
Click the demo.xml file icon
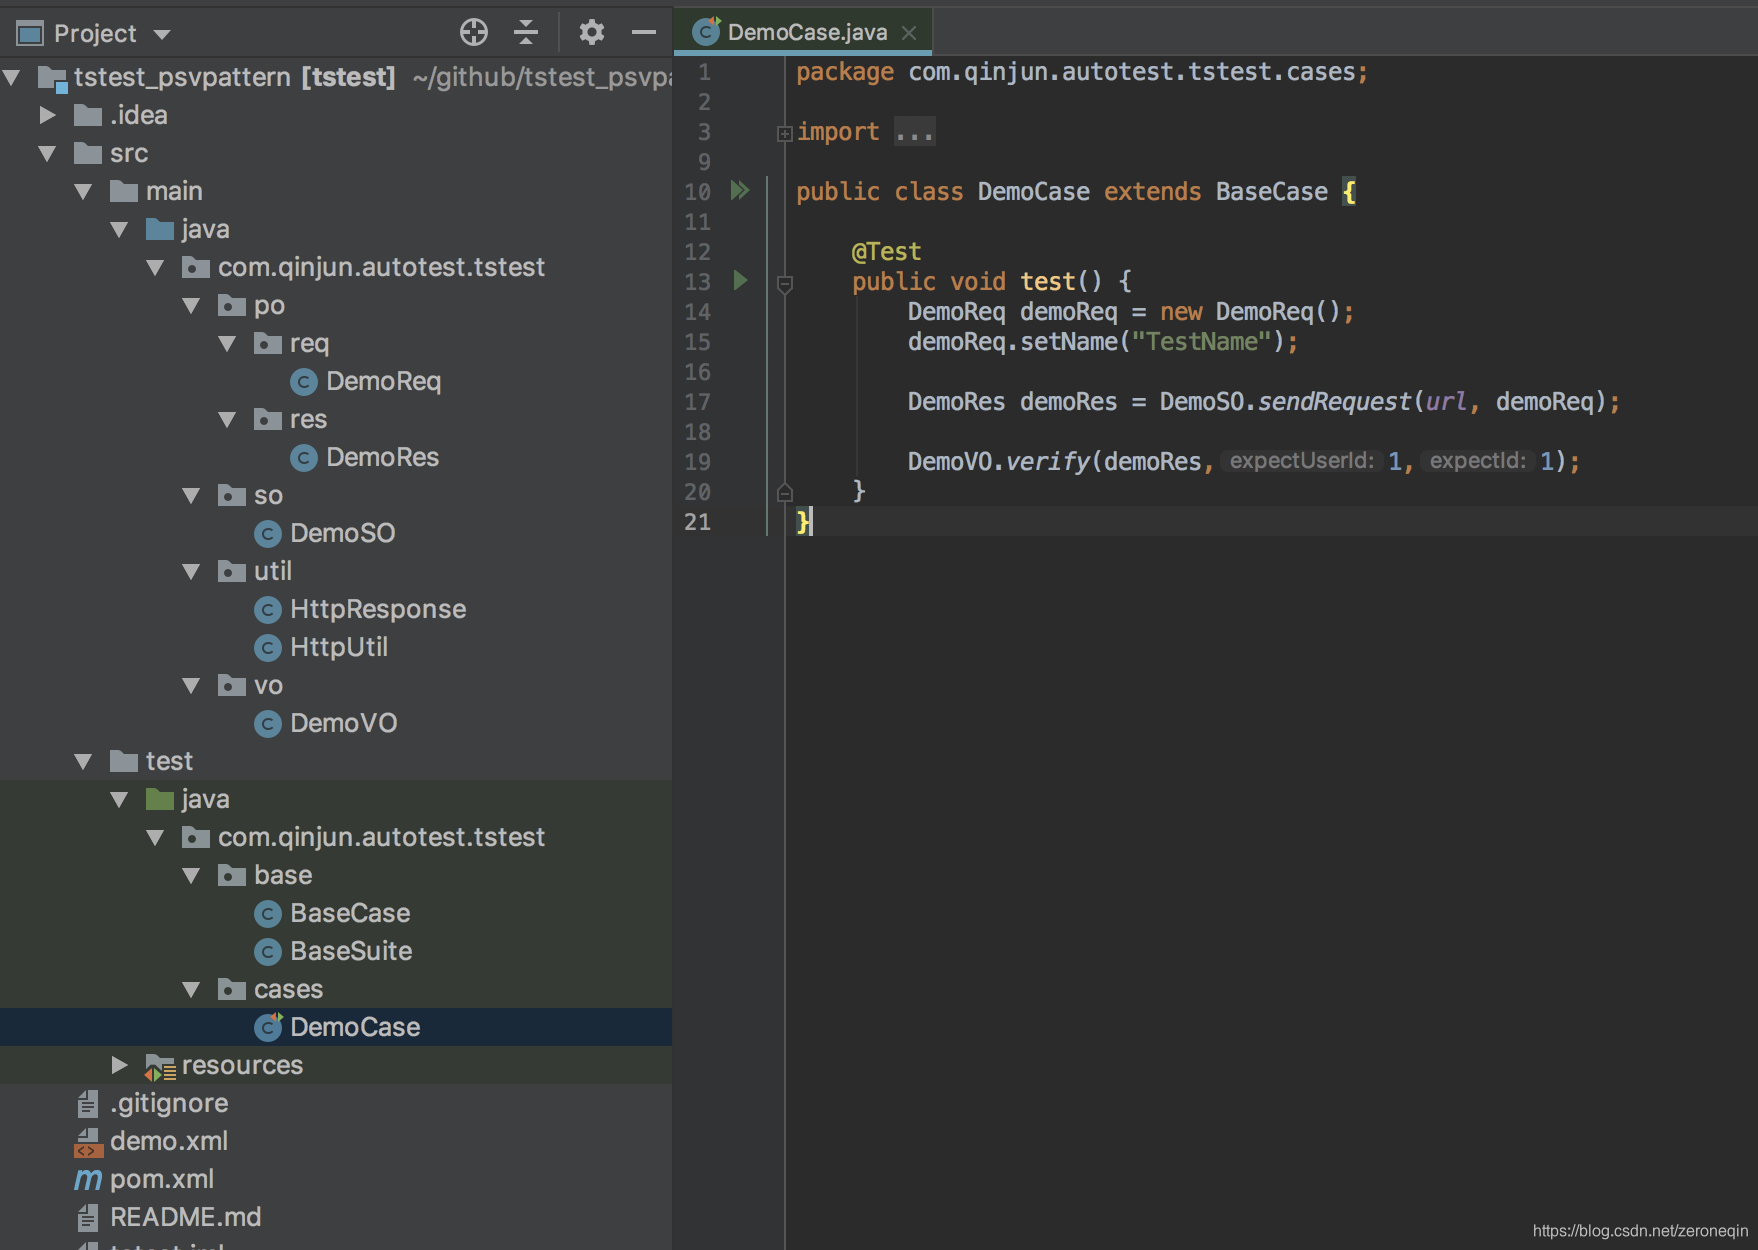pos(88,1142)
